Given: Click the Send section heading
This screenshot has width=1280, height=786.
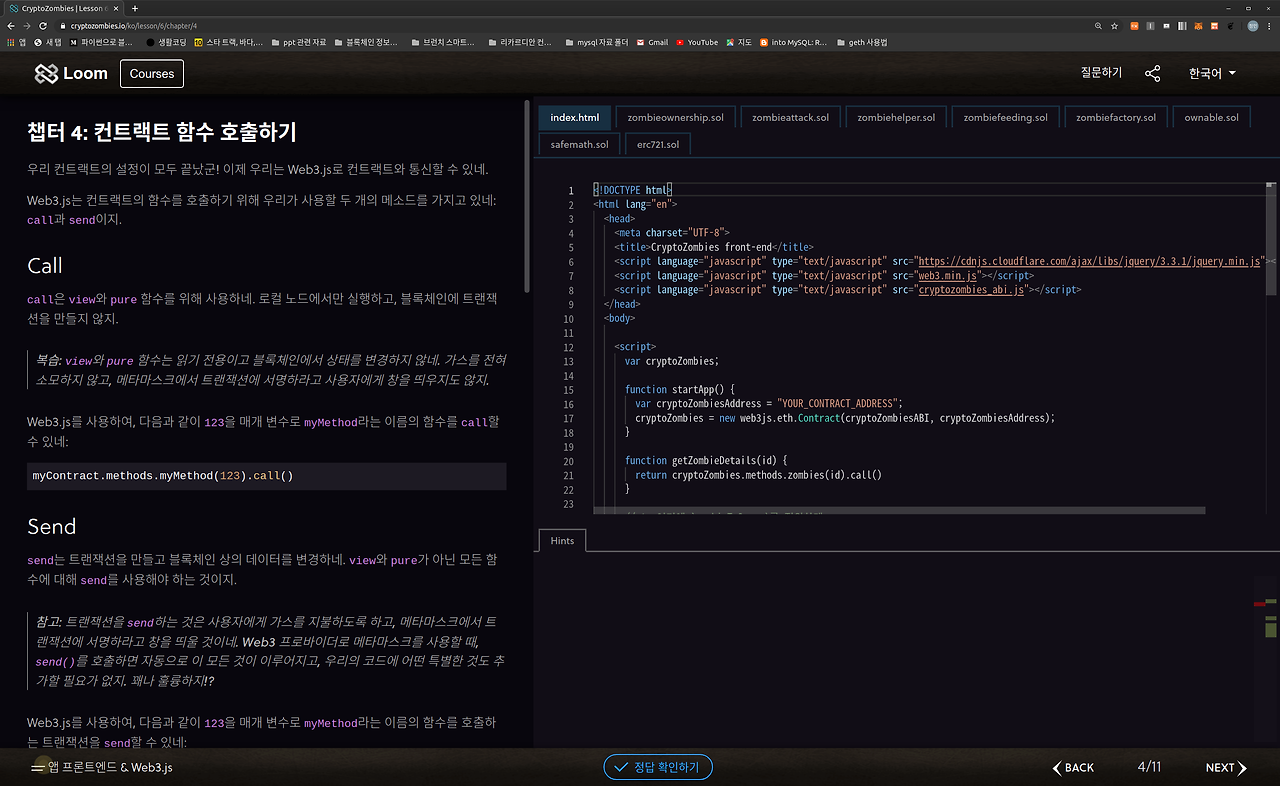Looking at the screenshot, I should pyautogui.click(x=52, y=527).
